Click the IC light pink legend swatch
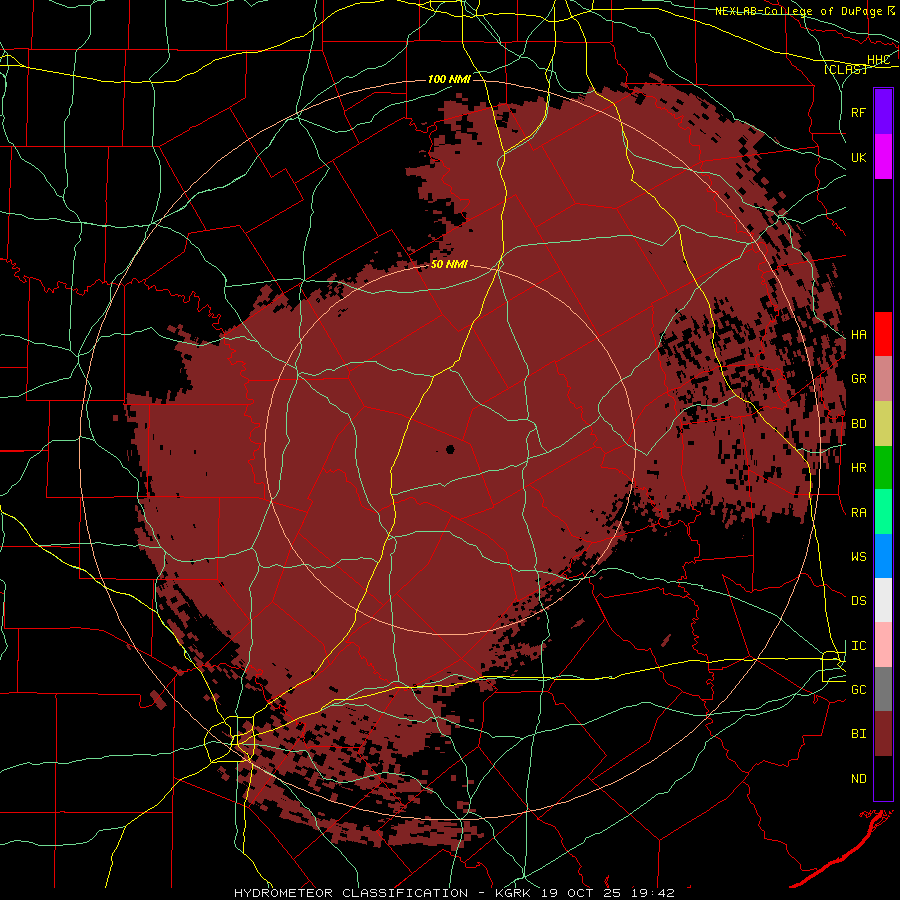Screen dimensions: 900x900 click(x=883, y=645)
